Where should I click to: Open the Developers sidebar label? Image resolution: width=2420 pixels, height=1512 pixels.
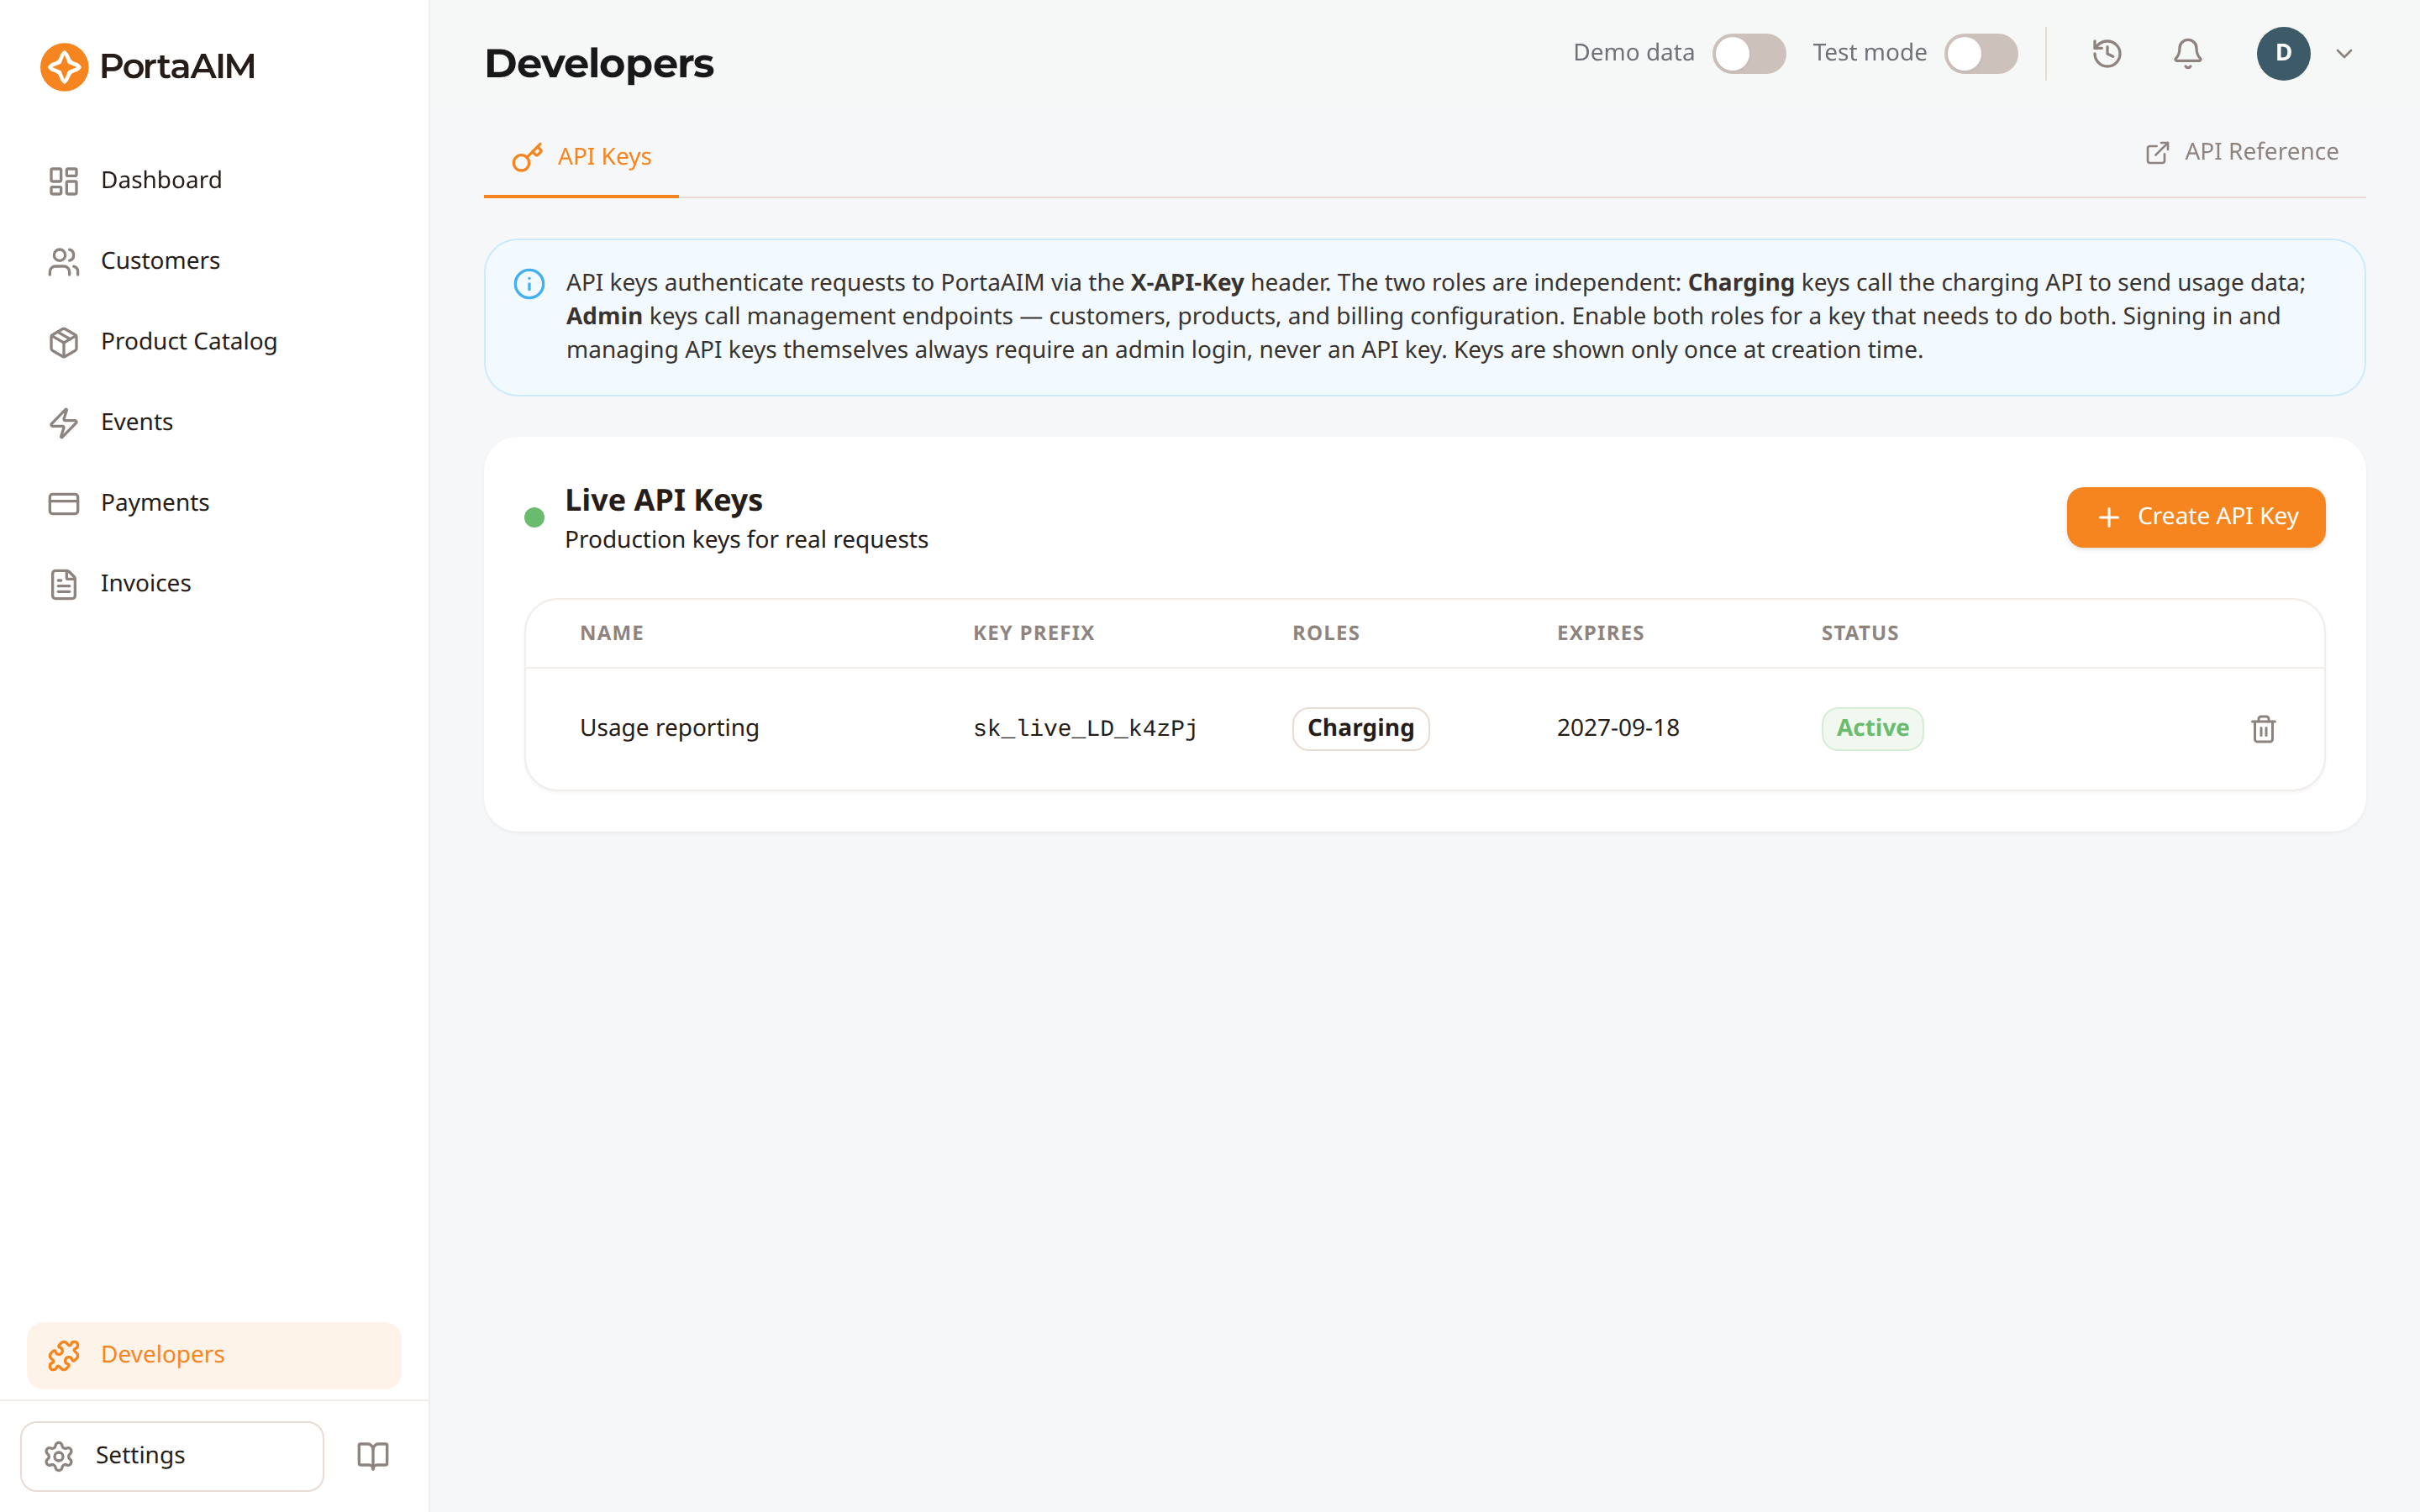[x=163, y=1354]
